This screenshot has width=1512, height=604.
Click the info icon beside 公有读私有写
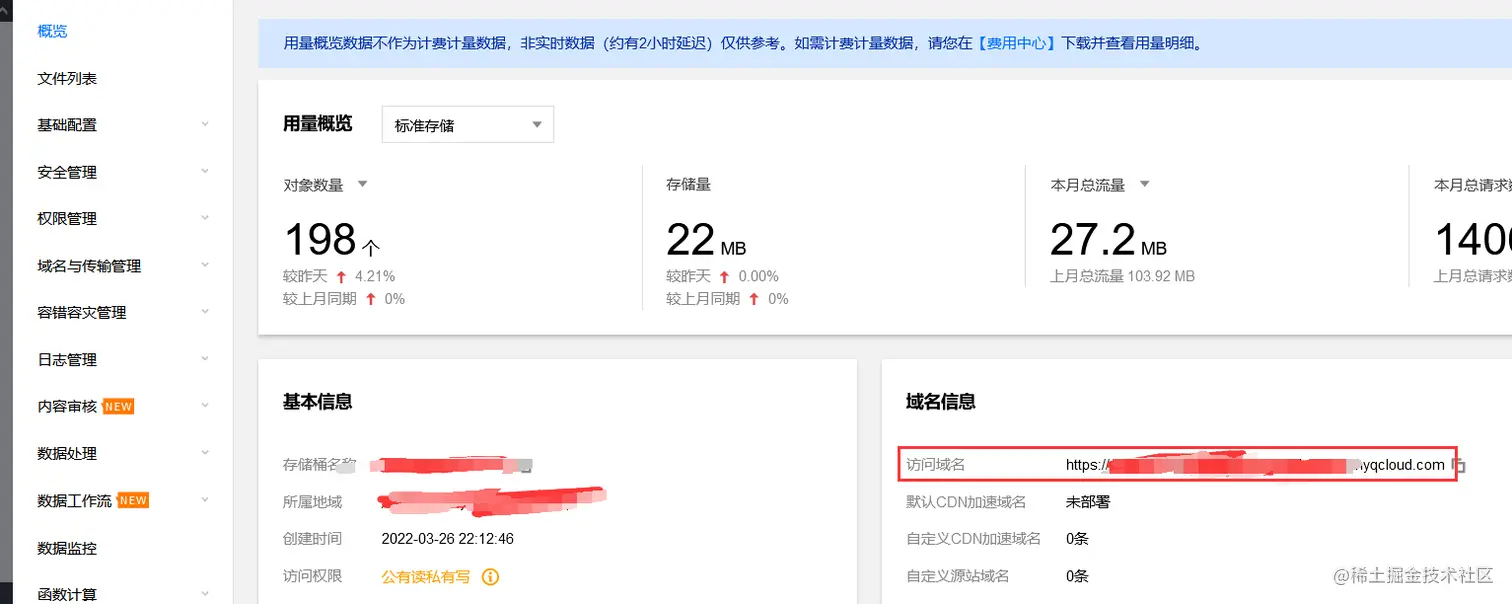[x=490, y=577]
